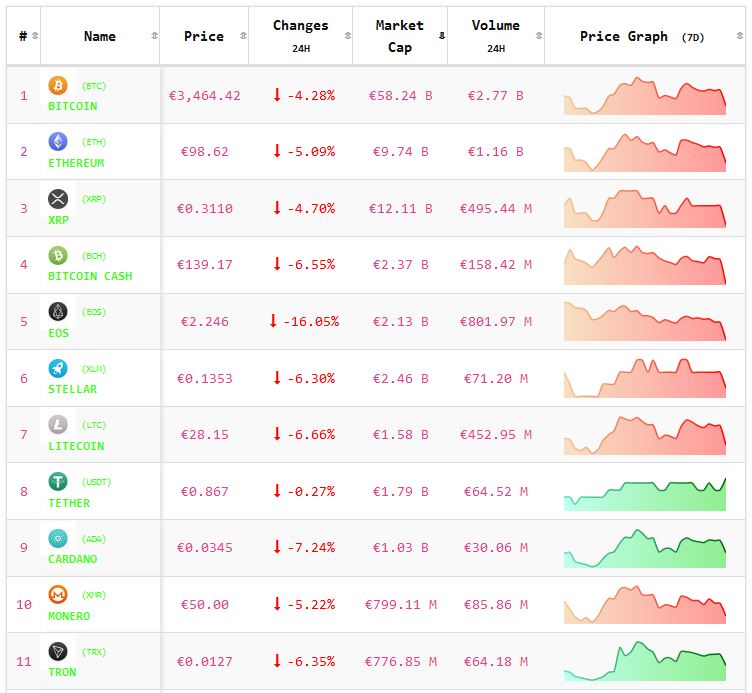Click the Tron logo icon
This screenshot has width=752, height=693.
coord(58,651)
